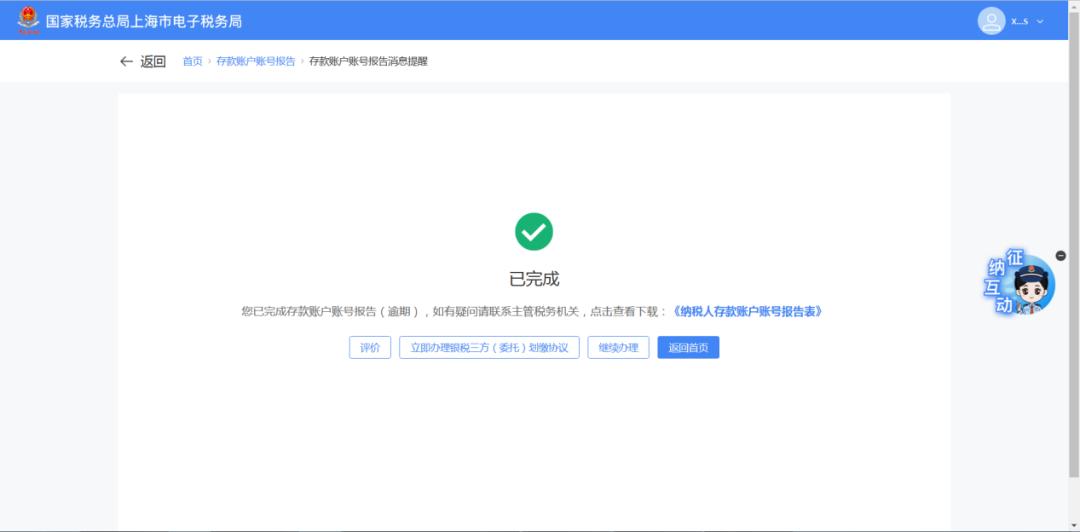Screen dimensions: 1080x532
Task: Click the user avatar icon in header
Action: (x=991, y=21)
